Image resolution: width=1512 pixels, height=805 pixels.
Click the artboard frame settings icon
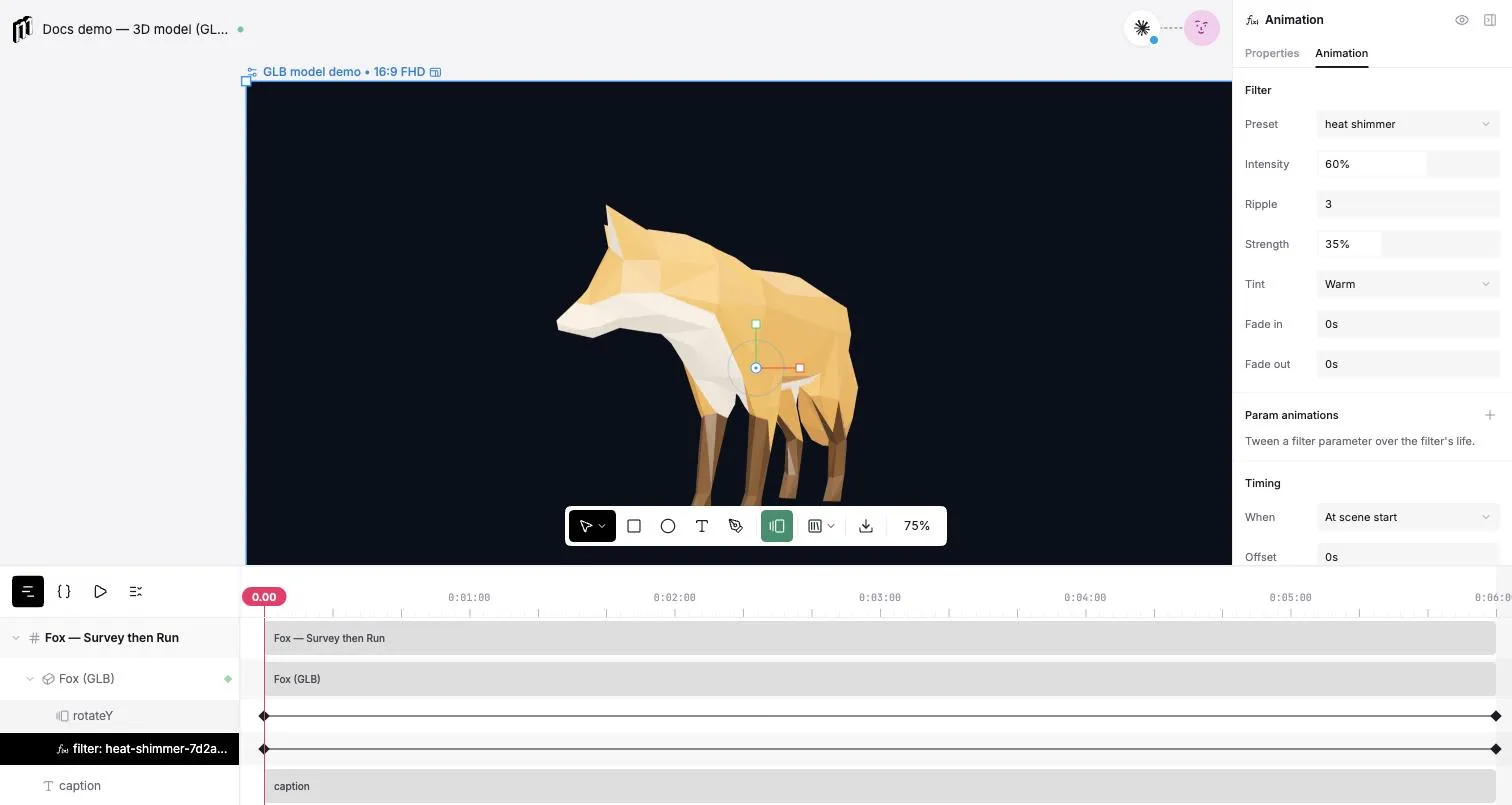click(x=252, y=72)
